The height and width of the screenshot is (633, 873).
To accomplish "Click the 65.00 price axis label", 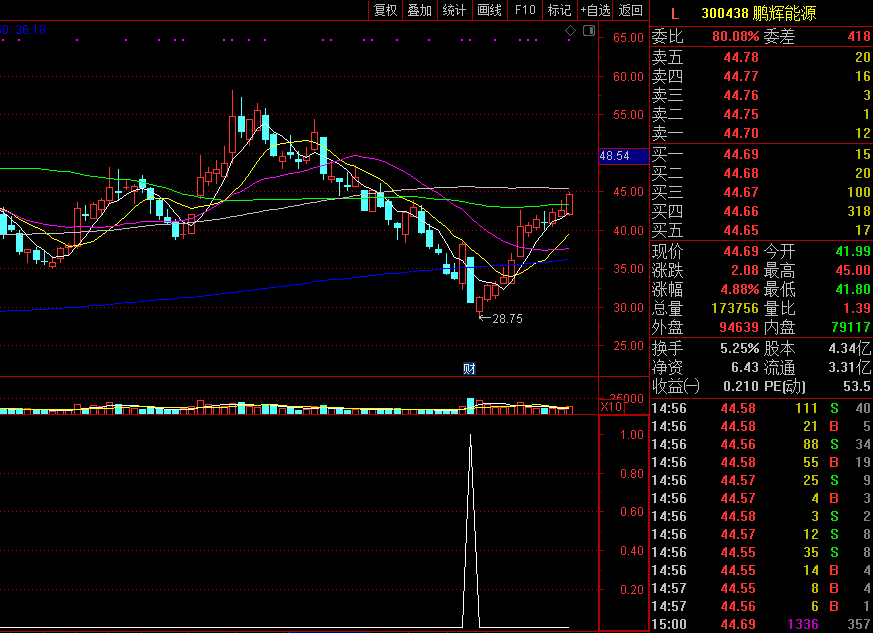I will click(x=629, y=37).
